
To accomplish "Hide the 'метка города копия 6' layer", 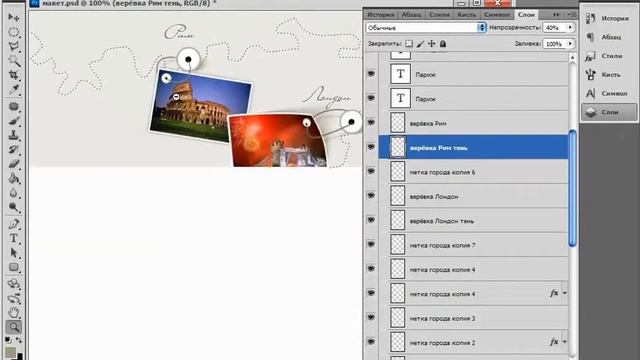I will point(371,171).
